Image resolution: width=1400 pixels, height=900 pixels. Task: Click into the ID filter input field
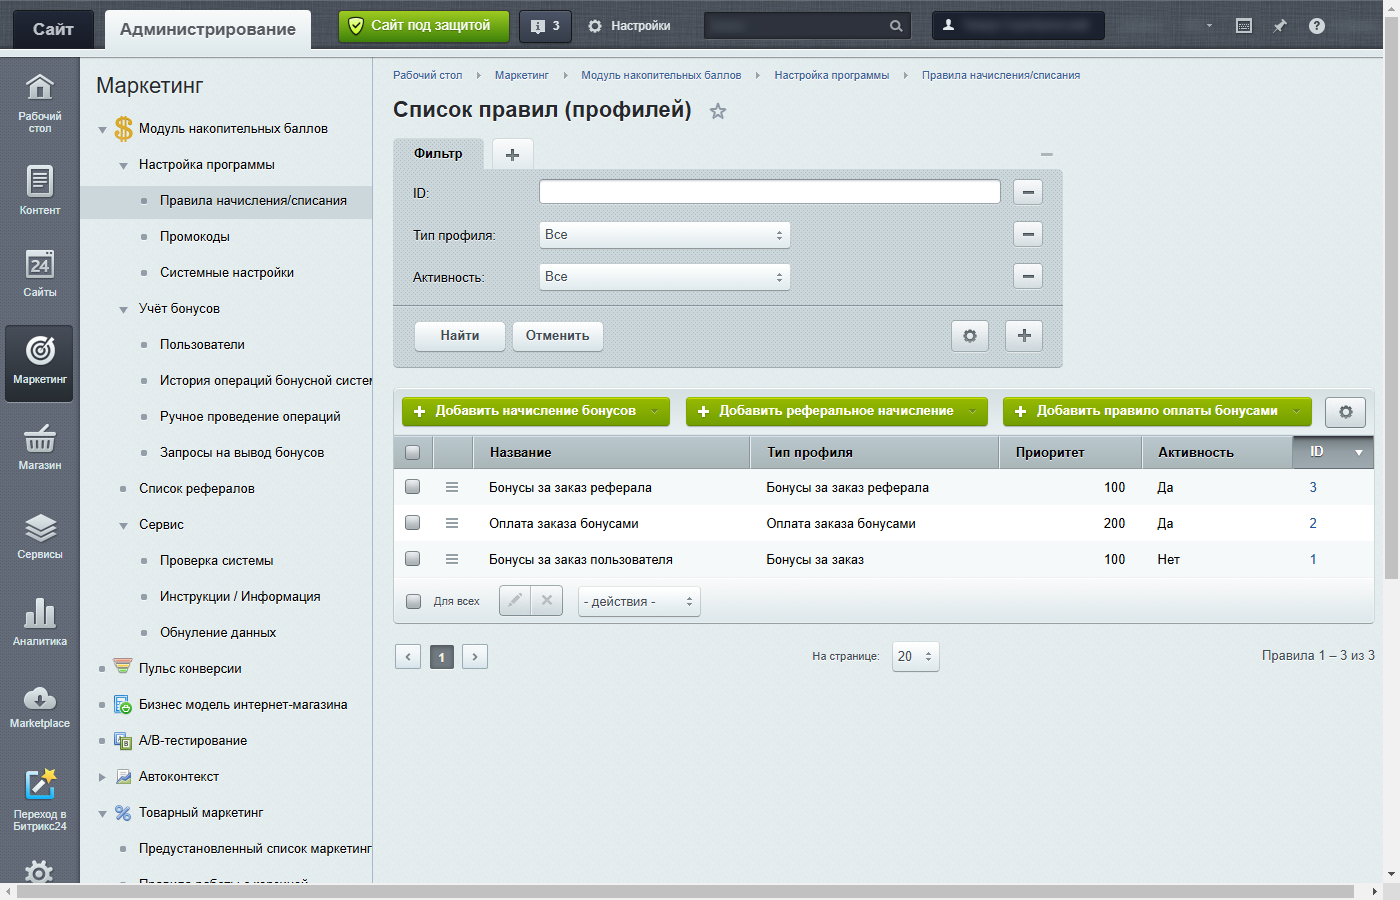coord(770,192)
